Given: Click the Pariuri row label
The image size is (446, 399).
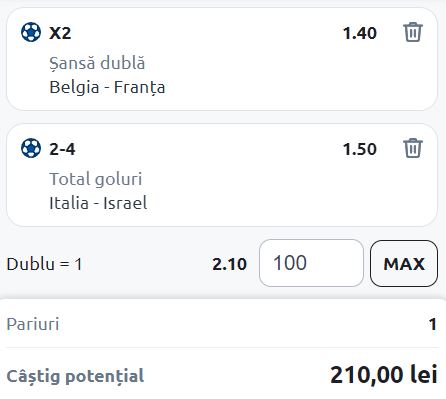Looking at the screenshot, I should pos(33,324).
